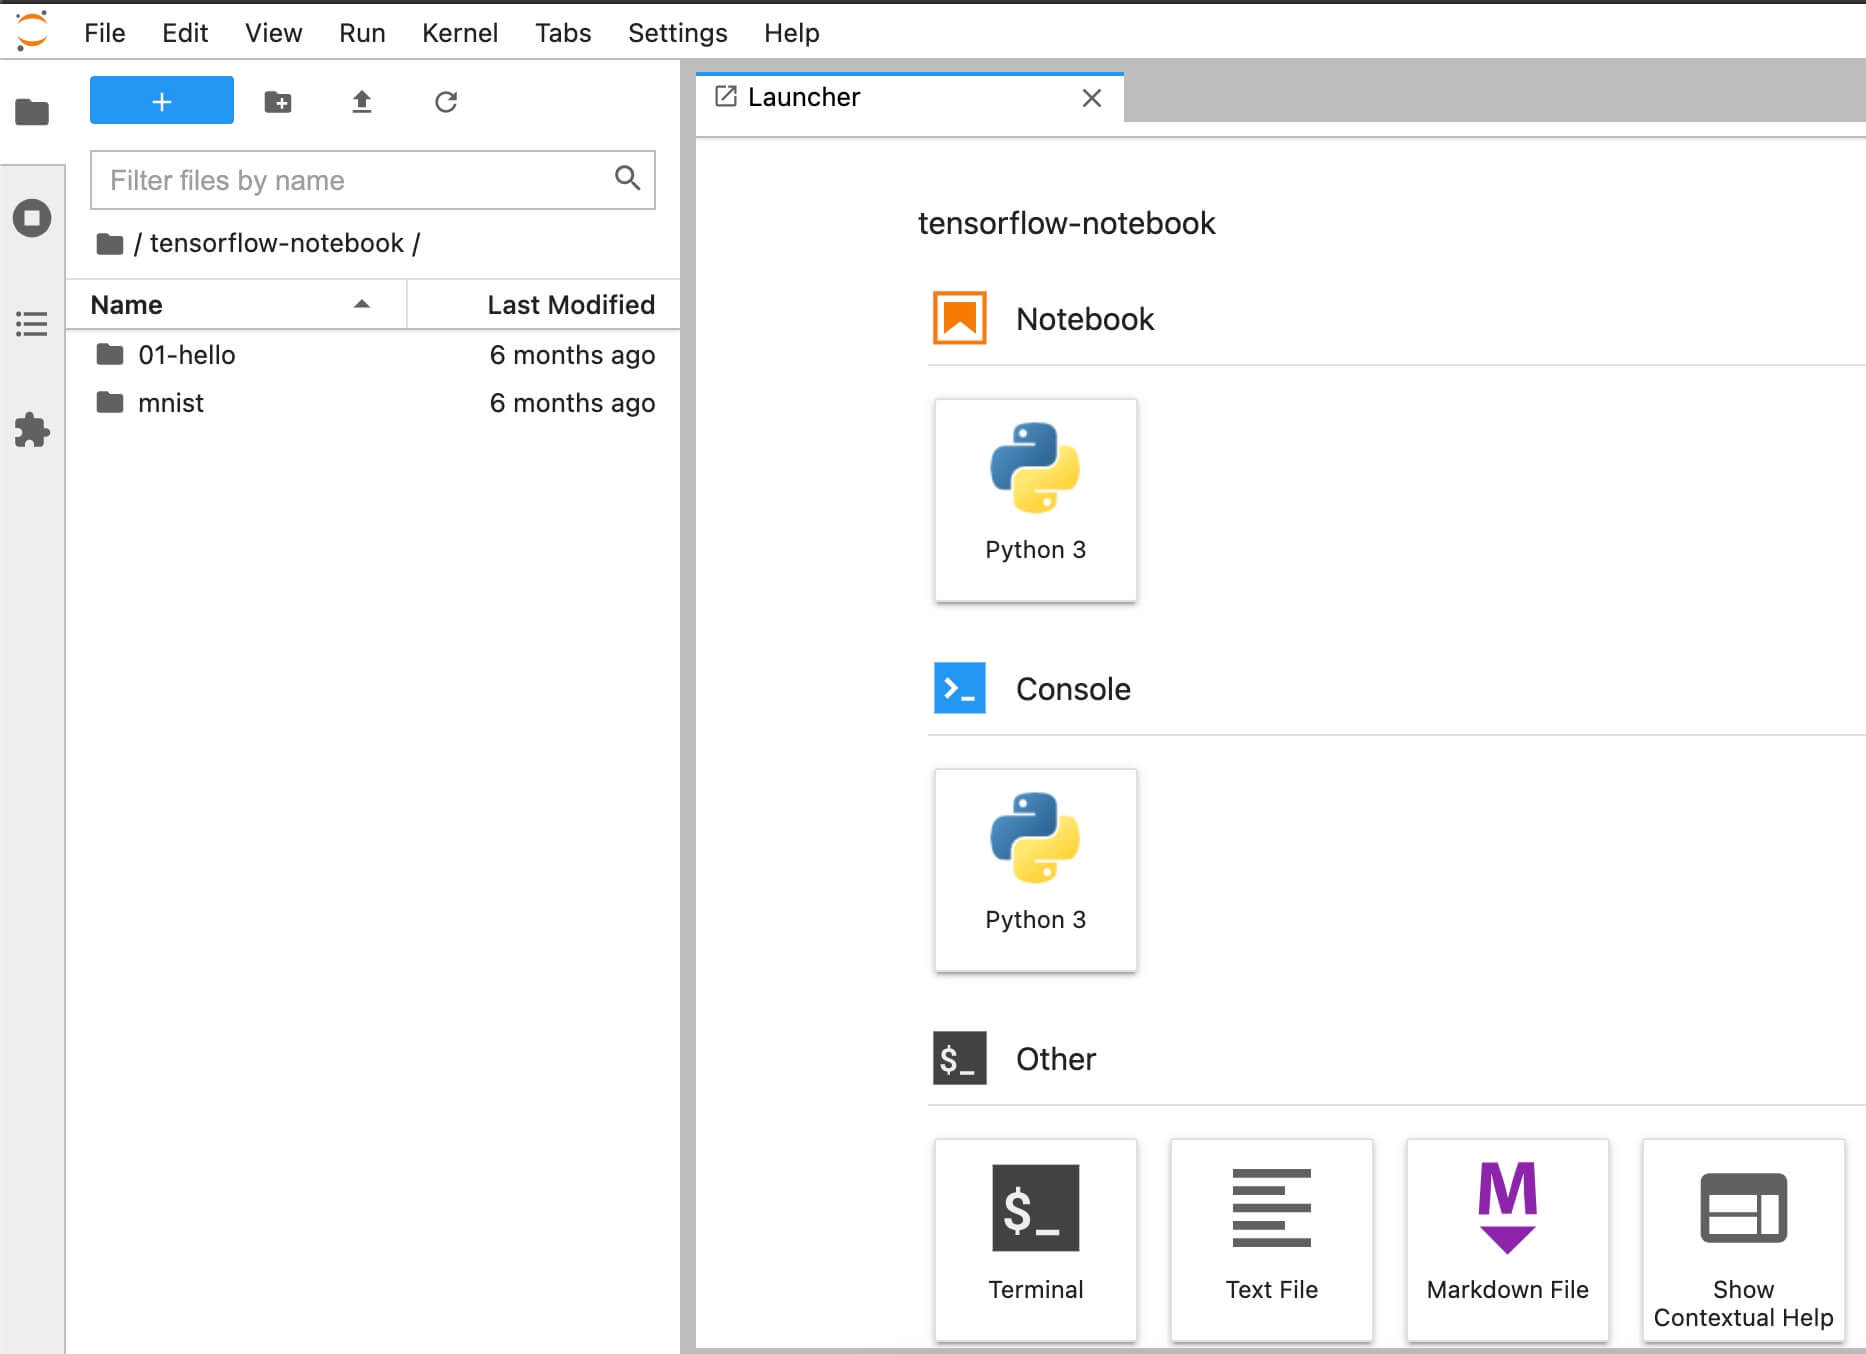Launch a Python 3 console

click(1036, 870)
